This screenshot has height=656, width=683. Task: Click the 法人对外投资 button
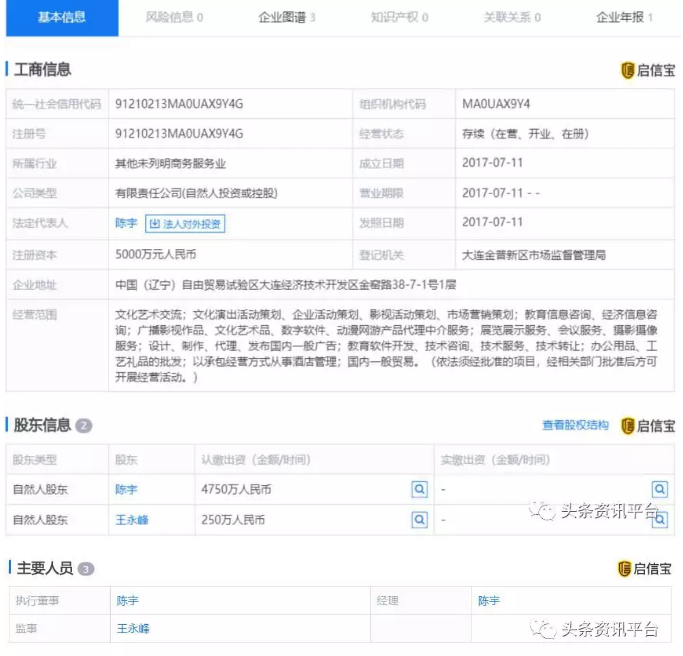185,224
